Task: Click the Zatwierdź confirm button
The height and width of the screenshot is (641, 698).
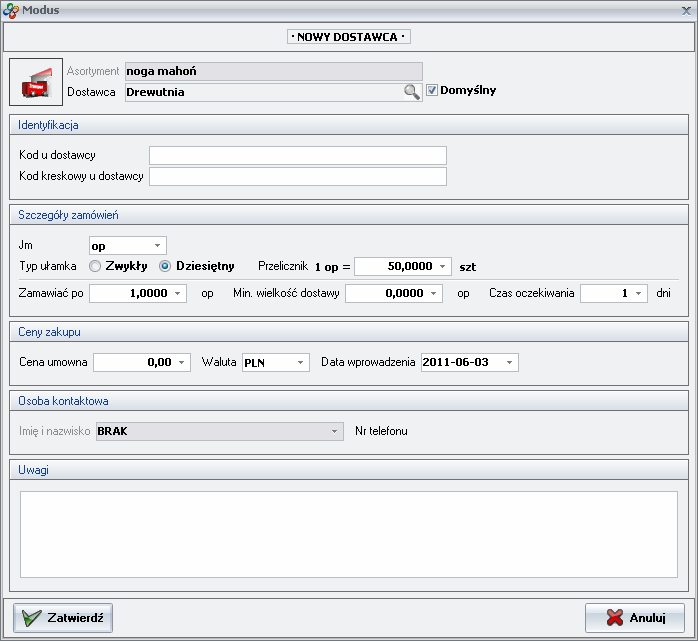Action: click(x=63, y=618)
